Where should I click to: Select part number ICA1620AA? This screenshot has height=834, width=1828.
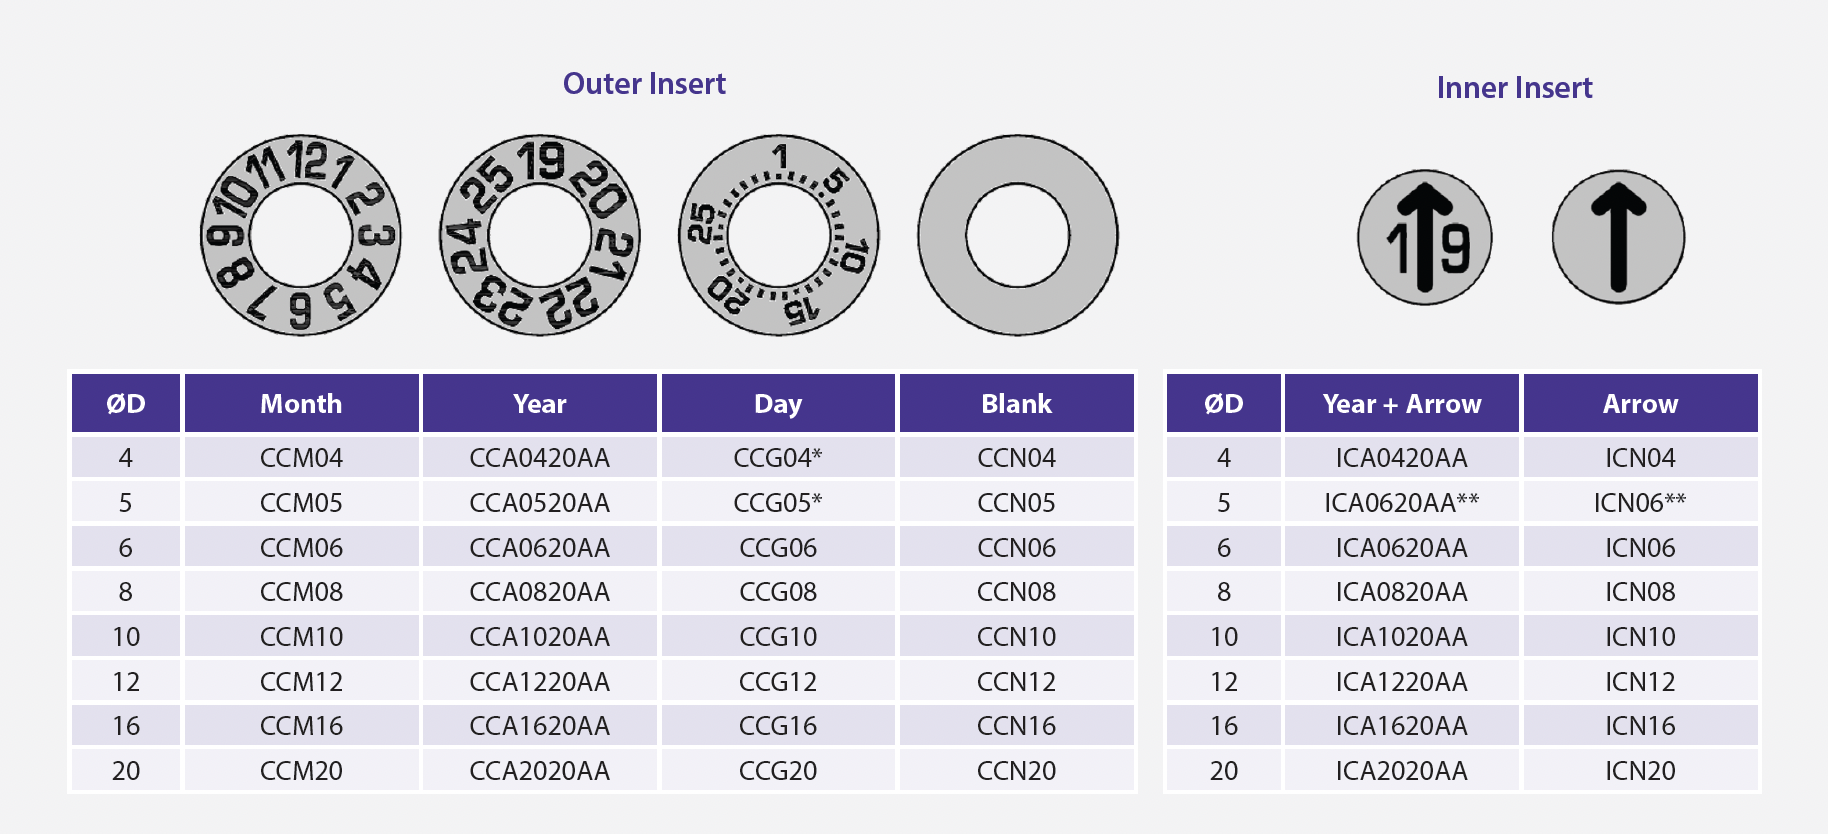(1402, 726)
